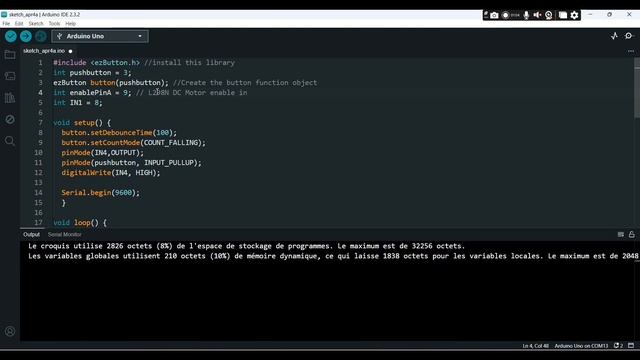Switch to the Serial Monitor tab
Screen dimensions: 640x360
pos(64,234)
